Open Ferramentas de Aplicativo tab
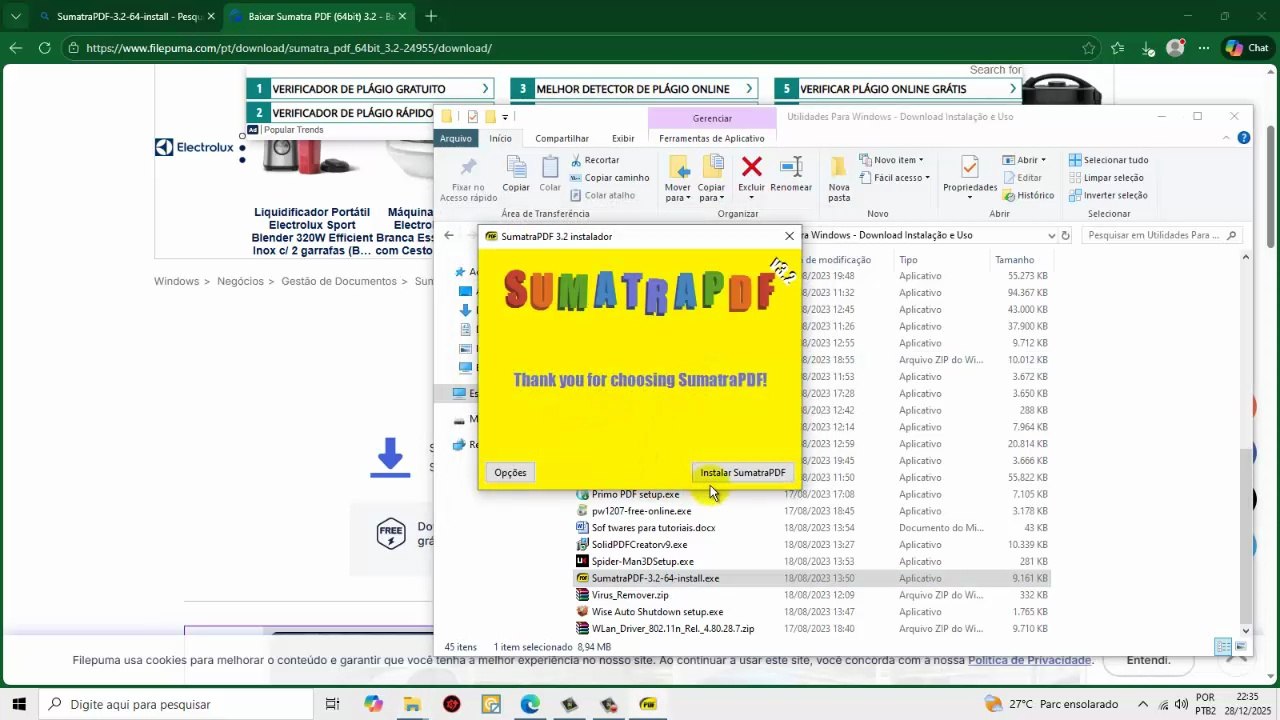 pos(711,138)
